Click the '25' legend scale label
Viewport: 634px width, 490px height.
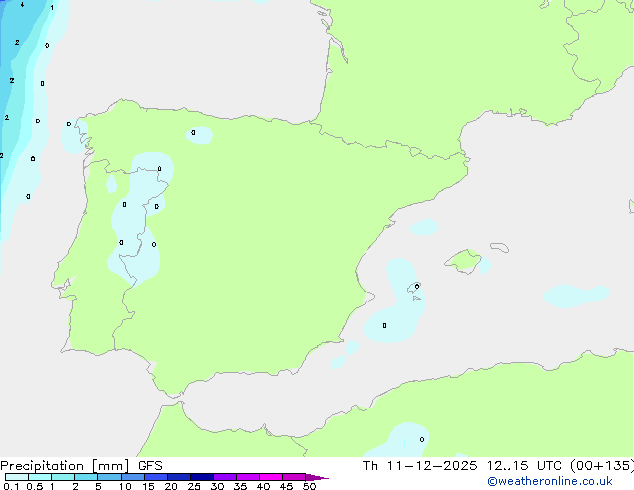(x=194, y=486)
